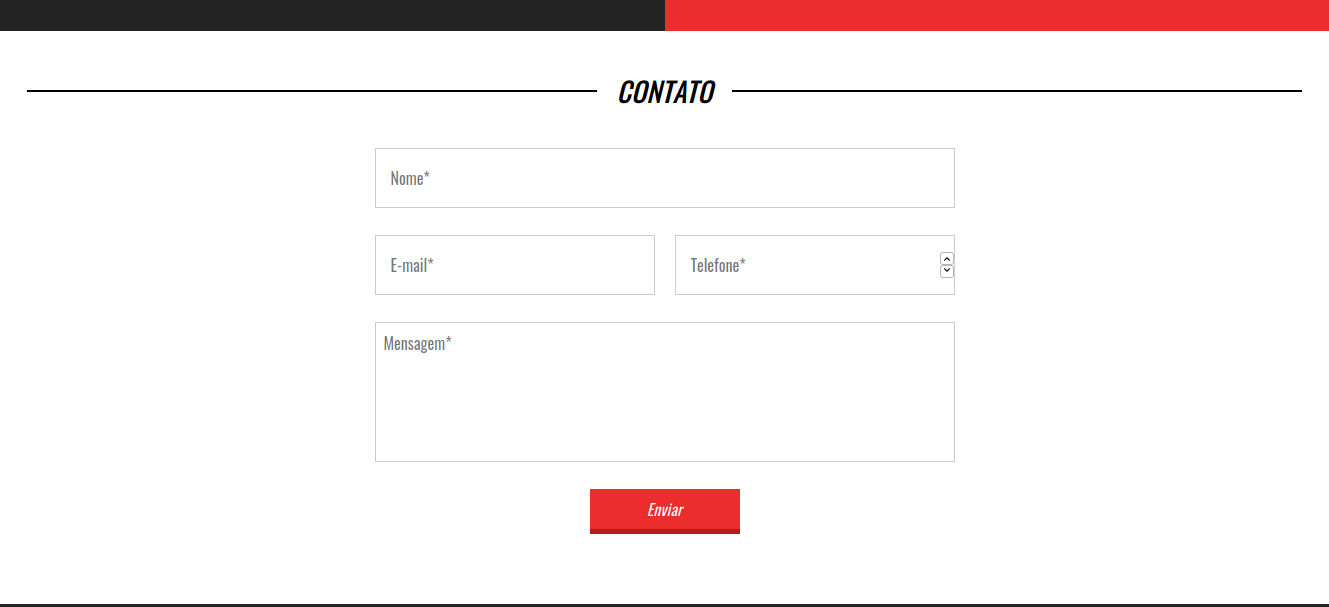
Task: Click the Telefone field's increment arrow
Action: pyautogui.click(x=947, y=259)
